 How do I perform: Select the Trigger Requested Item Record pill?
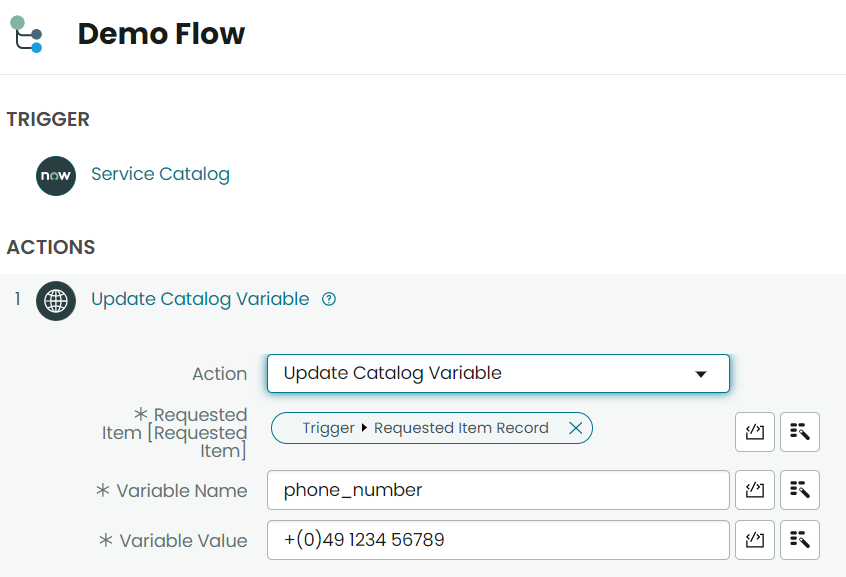point(425,428)
